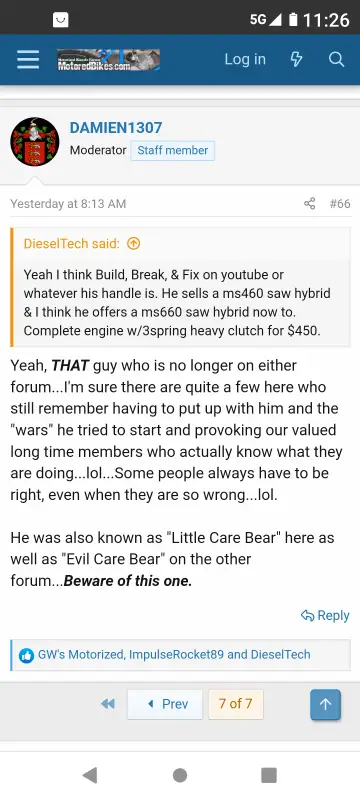Tap the blue thumbs-up like icon
Screen dimensions: 360x800
(x=26, y=655)
